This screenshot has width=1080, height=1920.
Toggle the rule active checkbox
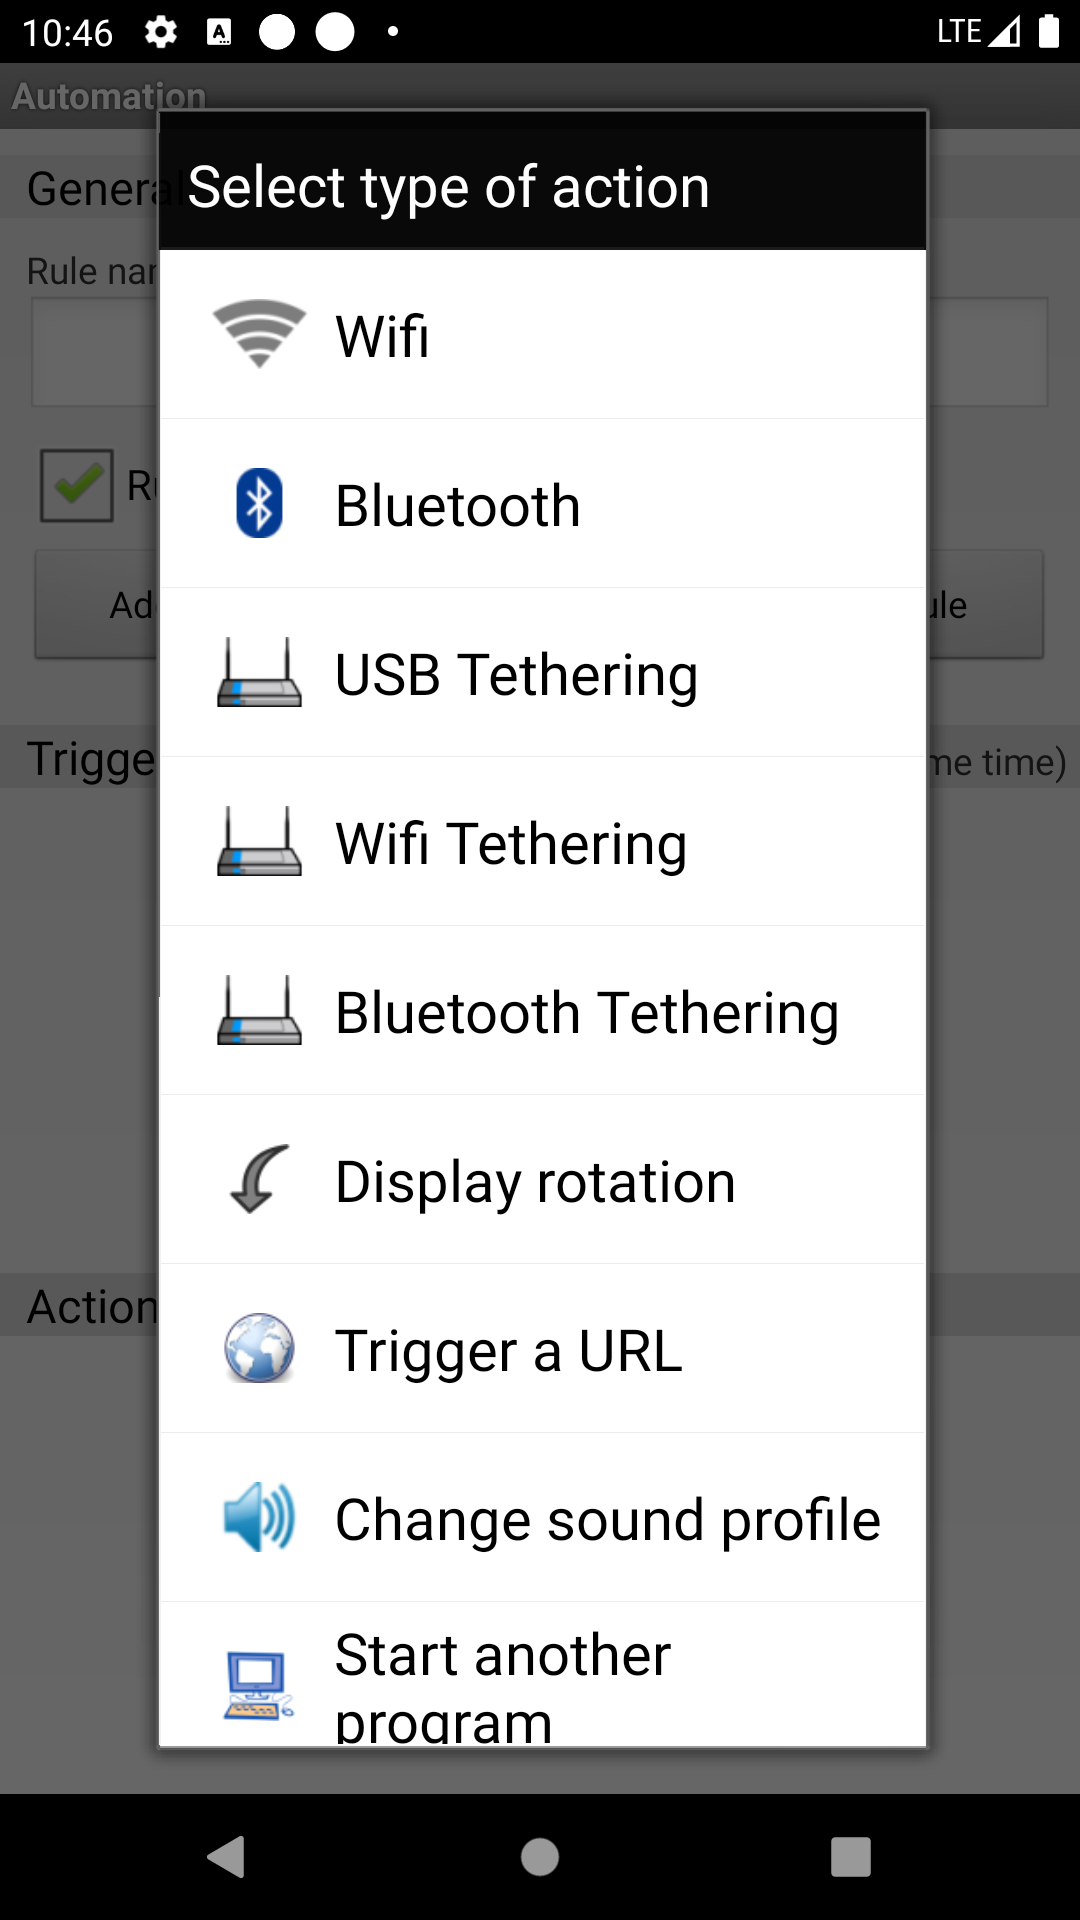coord(77,486)
